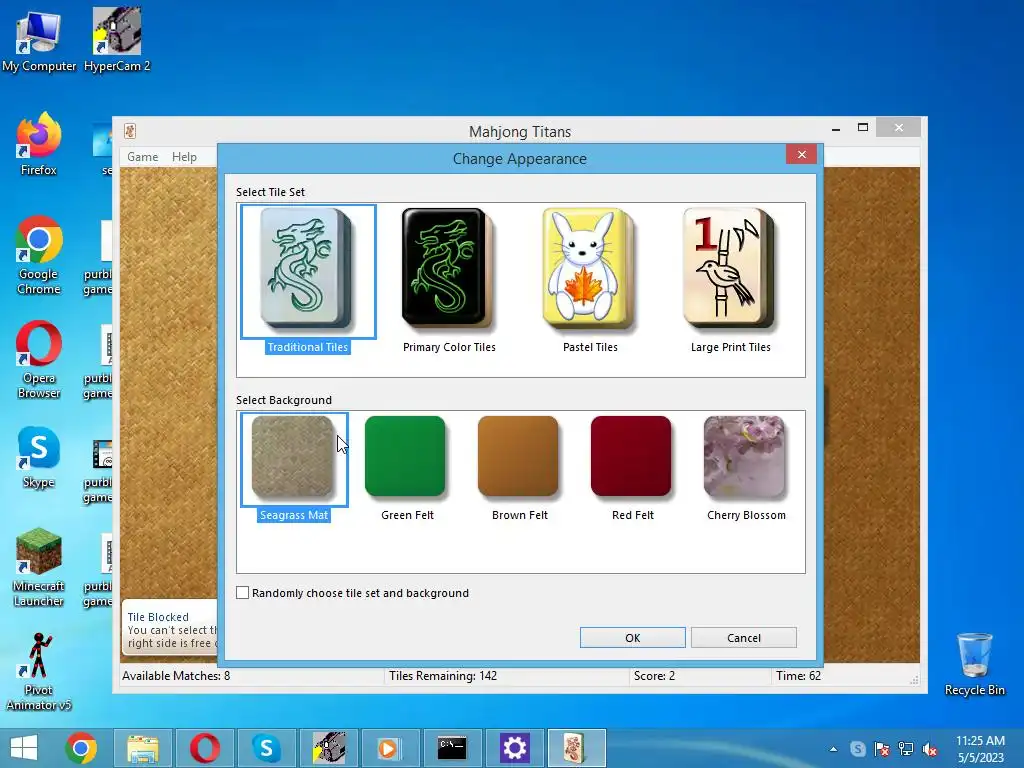Select the Cherry Blossom background thumbnail
Screen dimensions: 1024x768
tap(744, 456)
